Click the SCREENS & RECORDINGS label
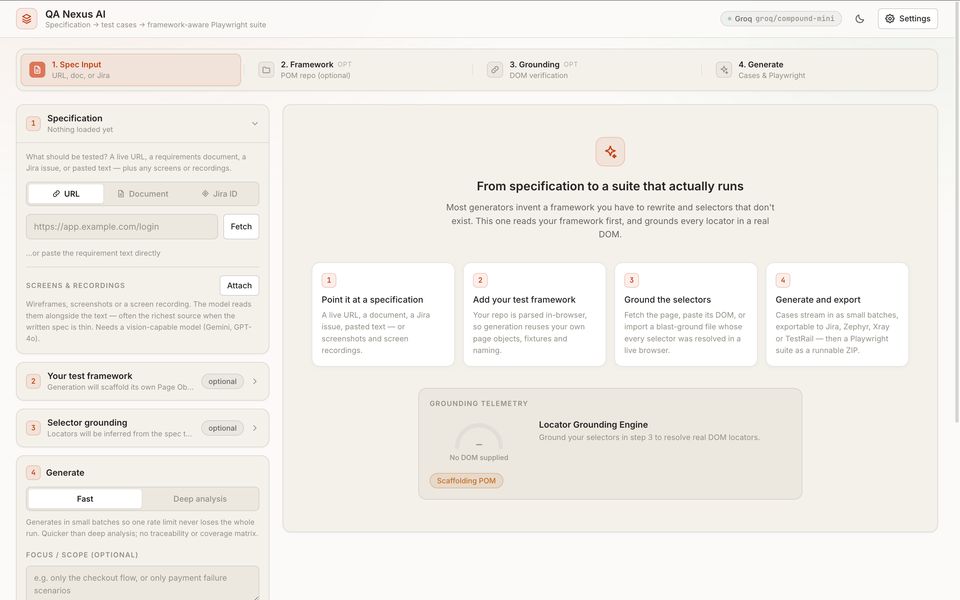Viewport: 960px width, 600px height. 75,285
